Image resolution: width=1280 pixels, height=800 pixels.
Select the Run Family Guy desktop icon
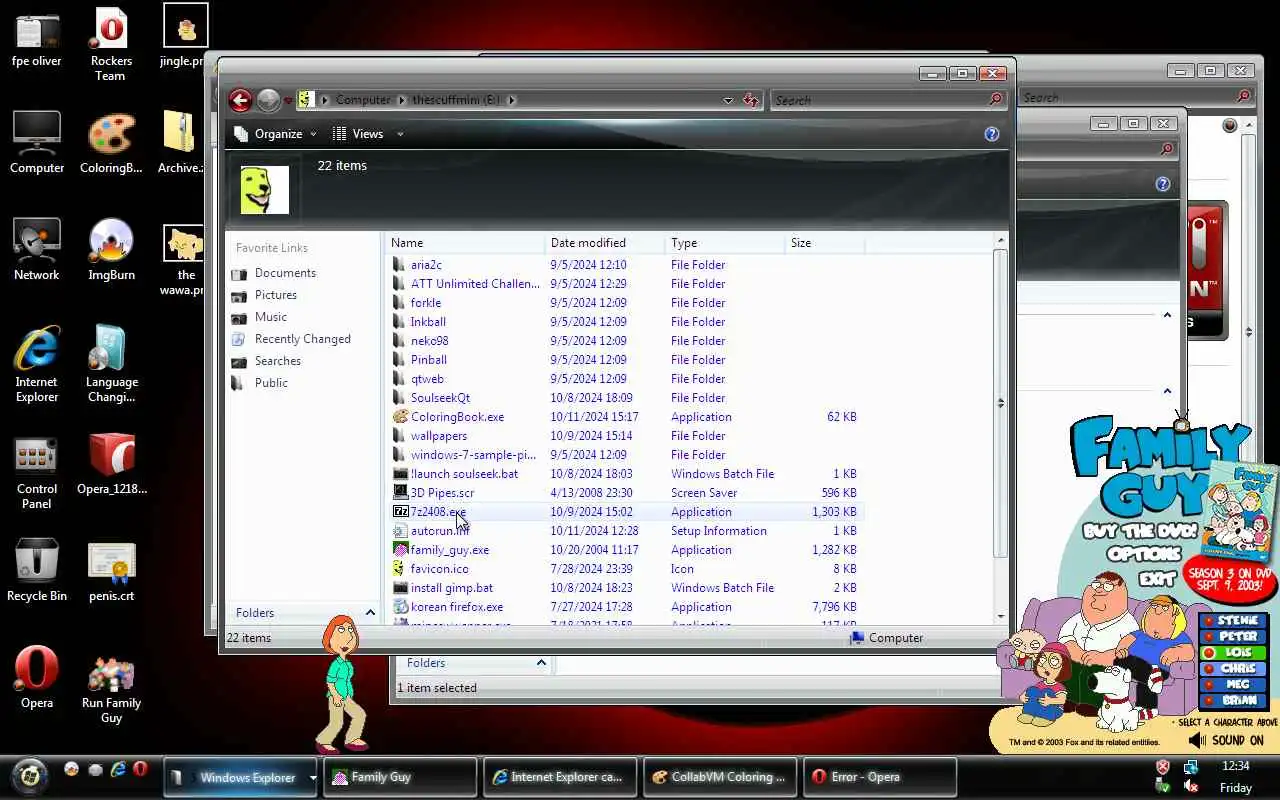111,690
